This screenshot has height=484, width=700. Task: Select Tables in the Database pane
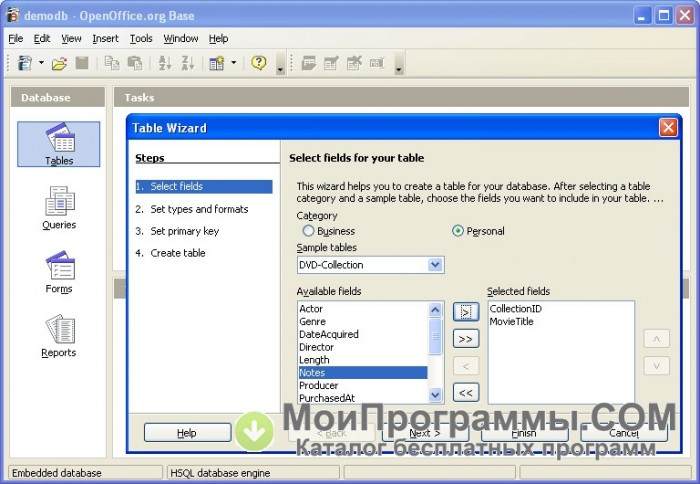pyautogui.click(x=58, y=144)
